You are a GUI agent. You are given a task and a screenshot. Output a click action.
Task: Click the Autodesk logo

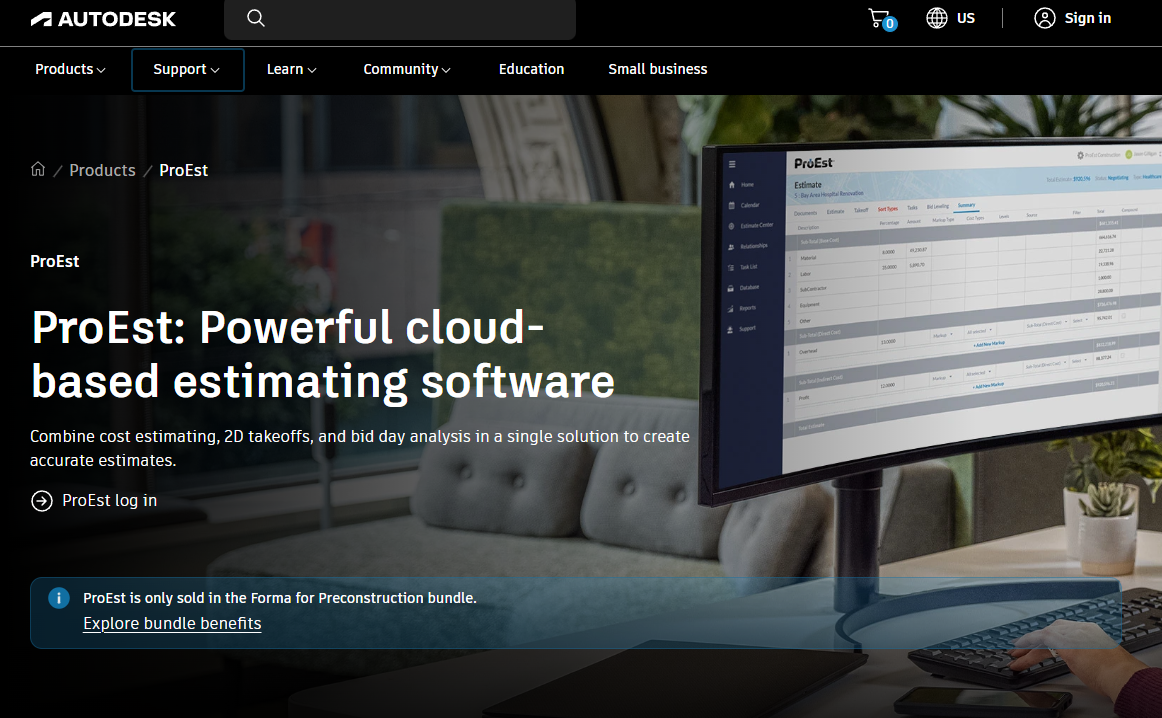(x=103, y=19)
